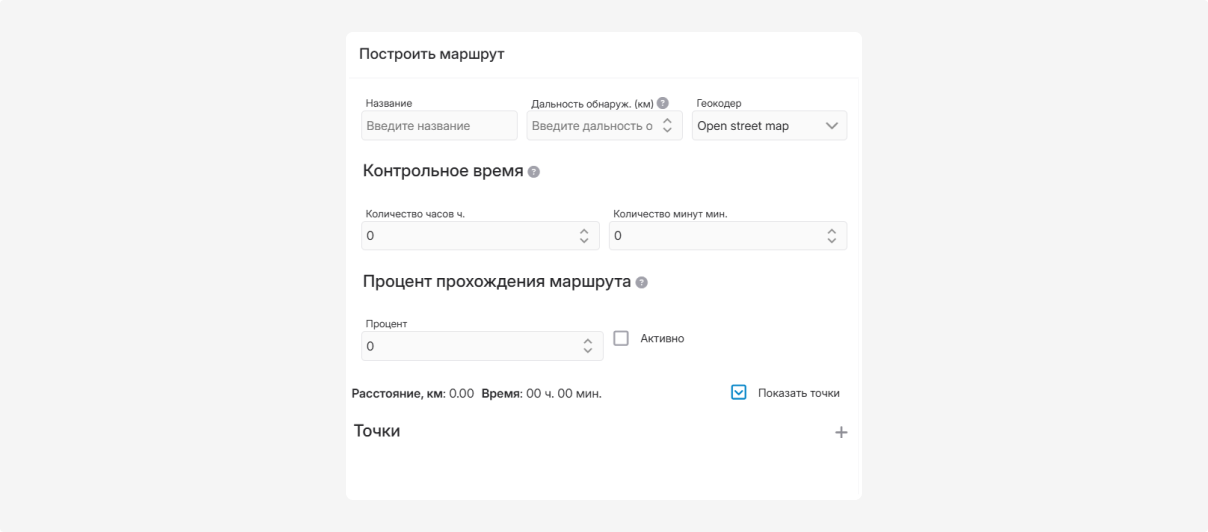
Task: Focus the Название input field
Action: (439, 126)
